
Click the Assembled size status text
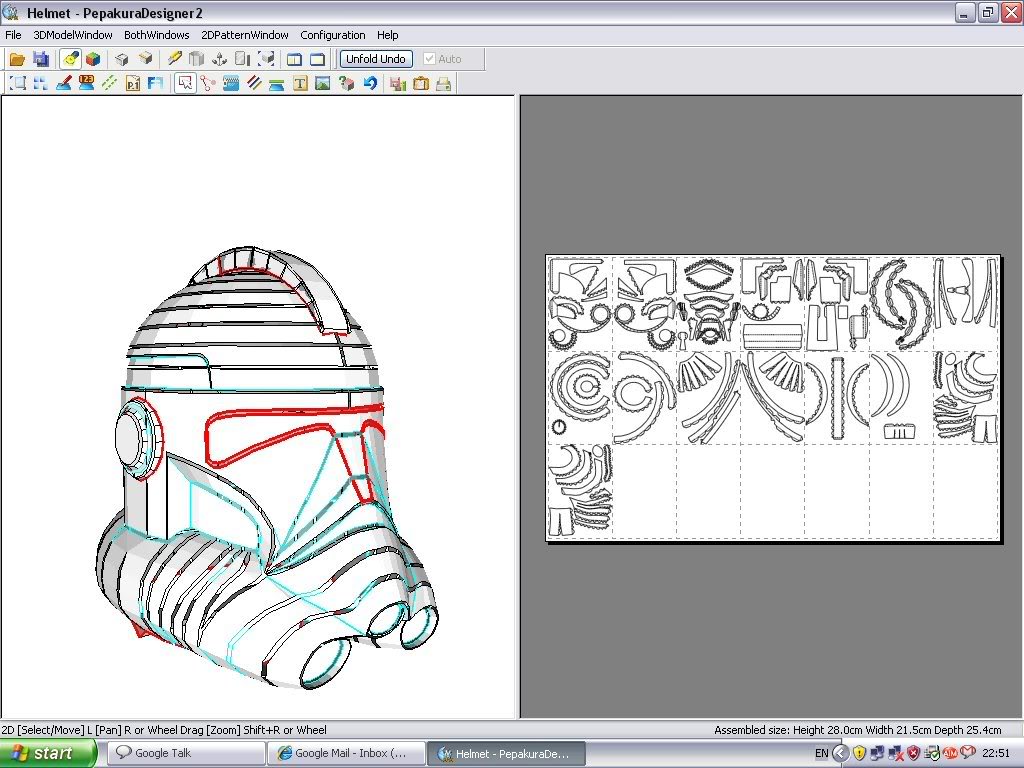click(857, 730)
